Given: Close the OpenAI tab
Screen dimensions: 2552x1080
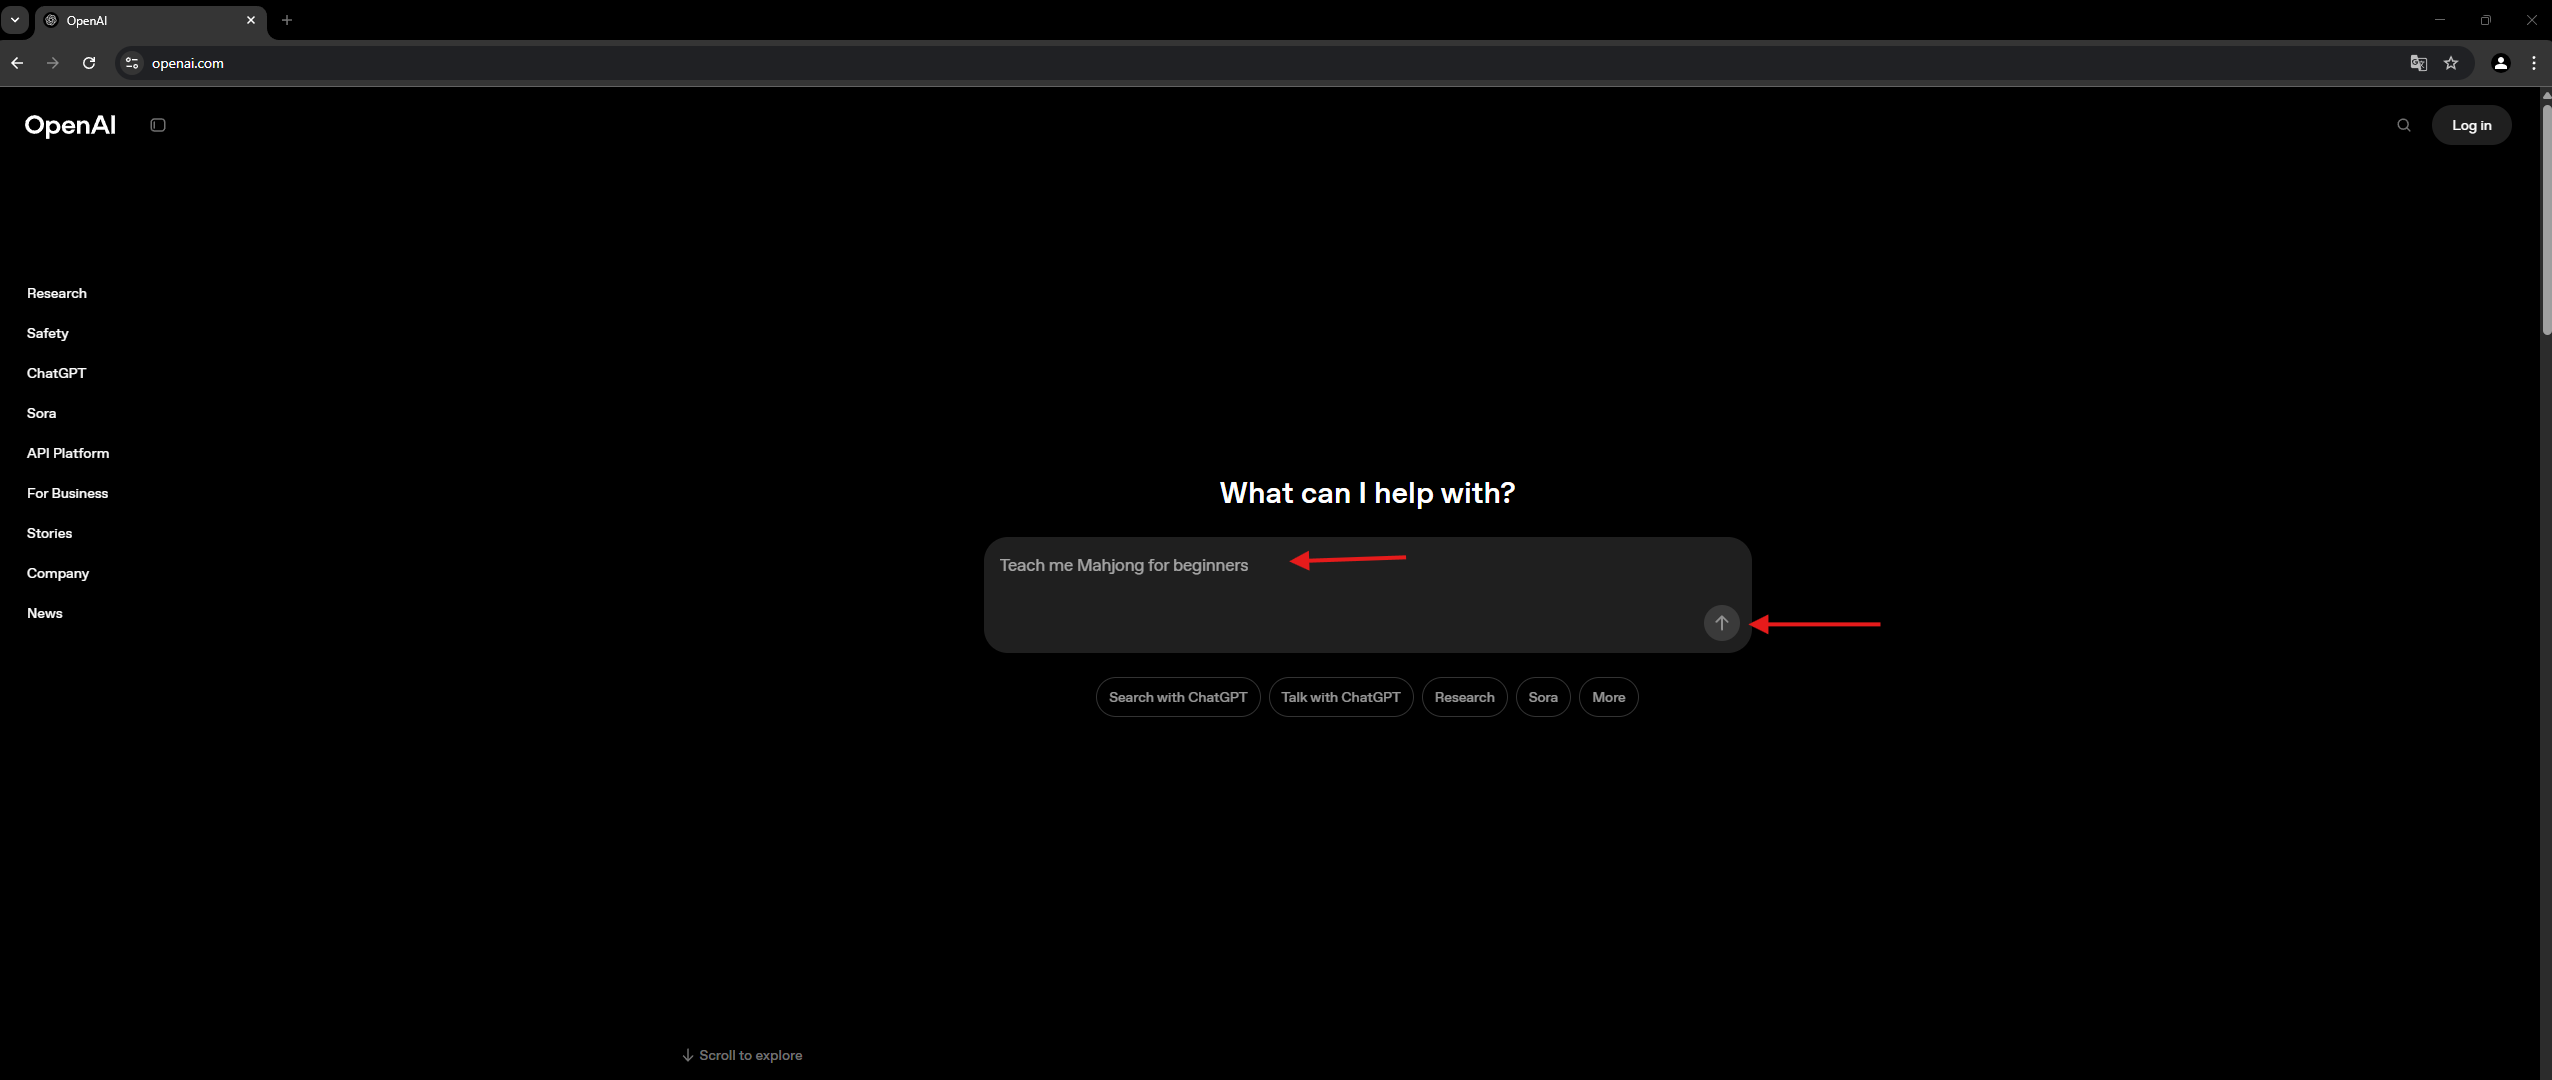Looking at the screenshot, I should tap(251, 20).
